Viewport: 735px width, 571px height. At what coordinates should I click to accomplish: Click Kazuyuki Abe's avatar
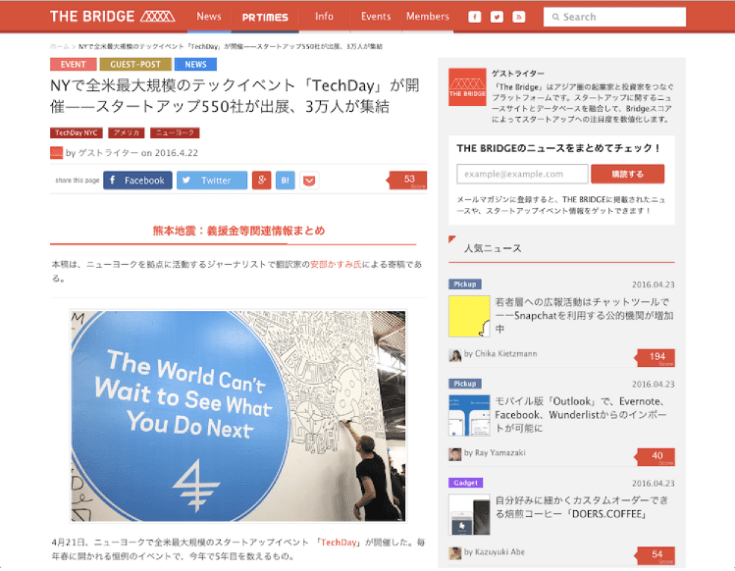click(x=455, y=553)
